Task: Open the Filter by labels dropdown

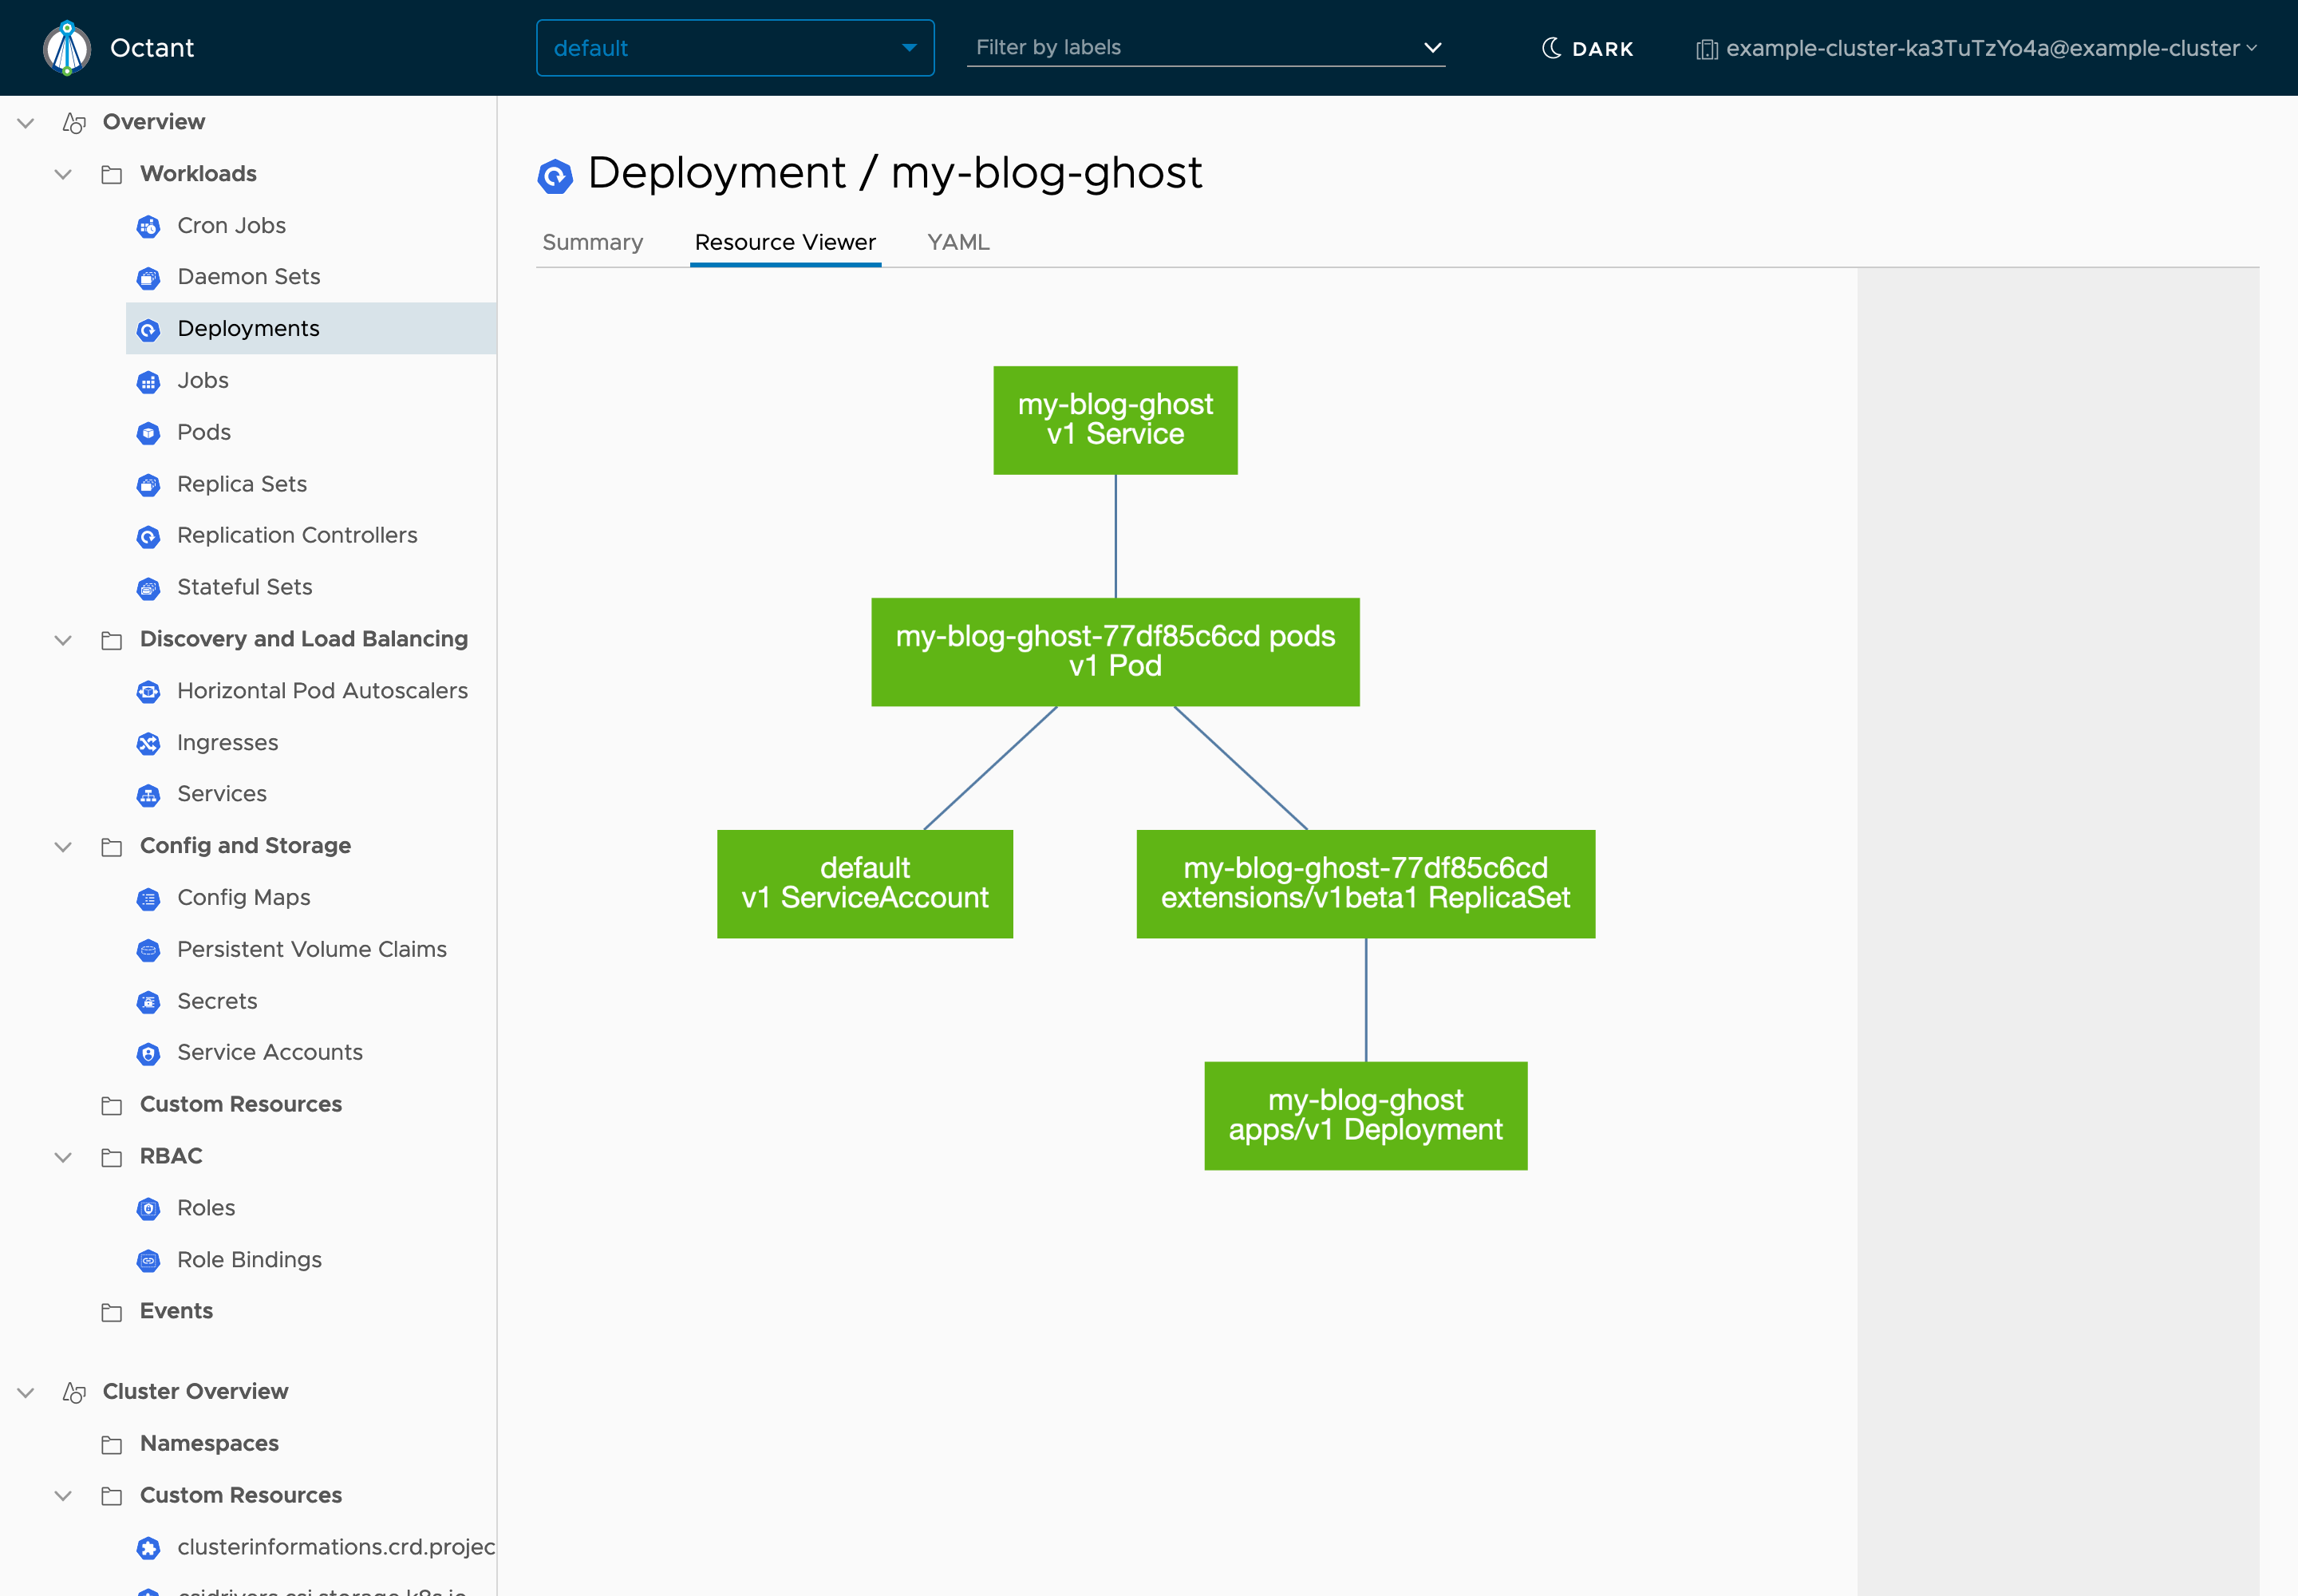Action: click(1205, 48)
